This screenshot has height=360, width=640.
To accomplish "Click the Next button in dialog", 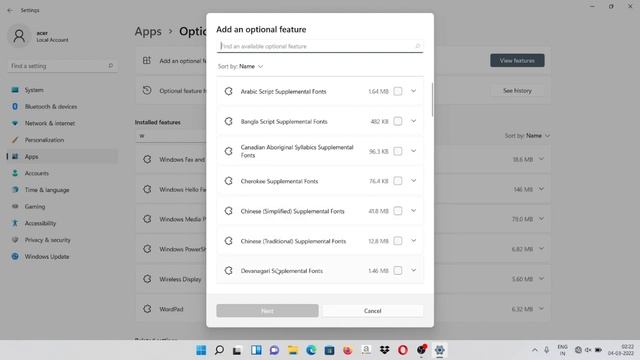I will point(267,311).
